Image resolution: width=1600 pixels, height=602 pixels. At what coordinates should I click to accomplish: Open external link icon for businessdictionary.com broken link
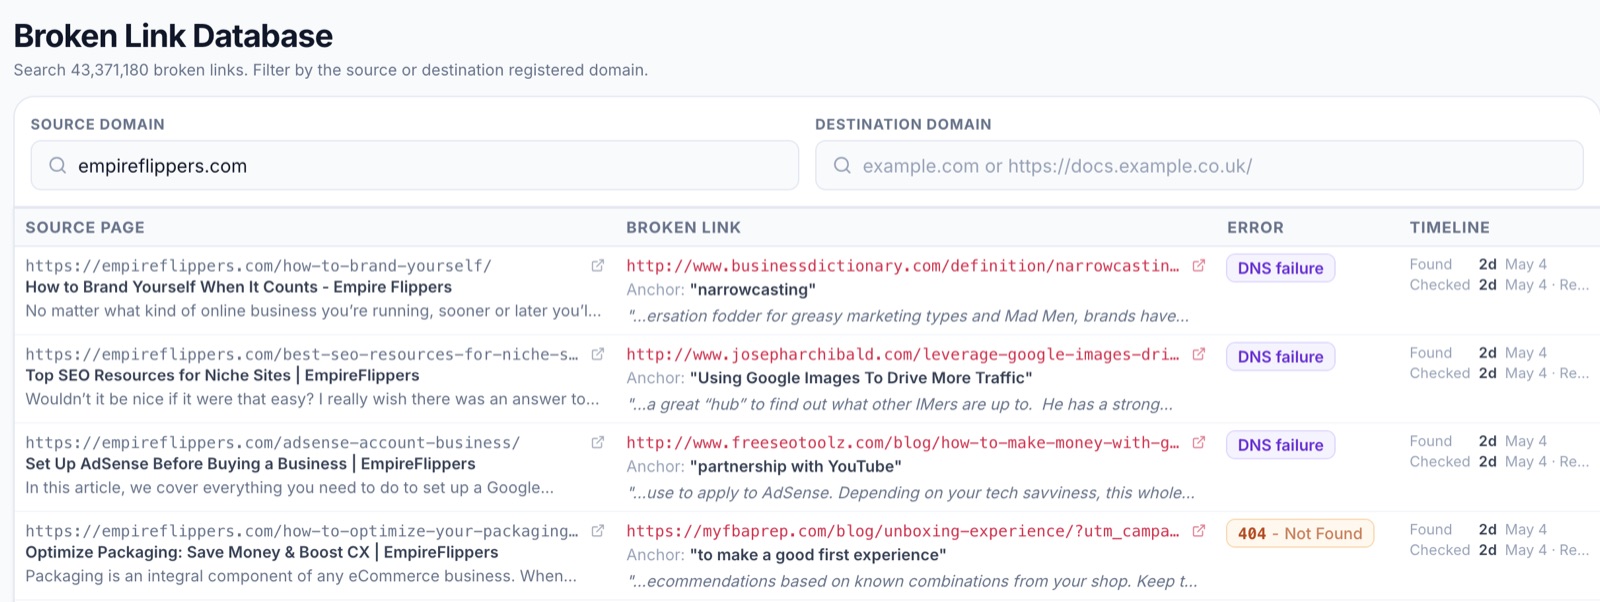(1198, 266)
